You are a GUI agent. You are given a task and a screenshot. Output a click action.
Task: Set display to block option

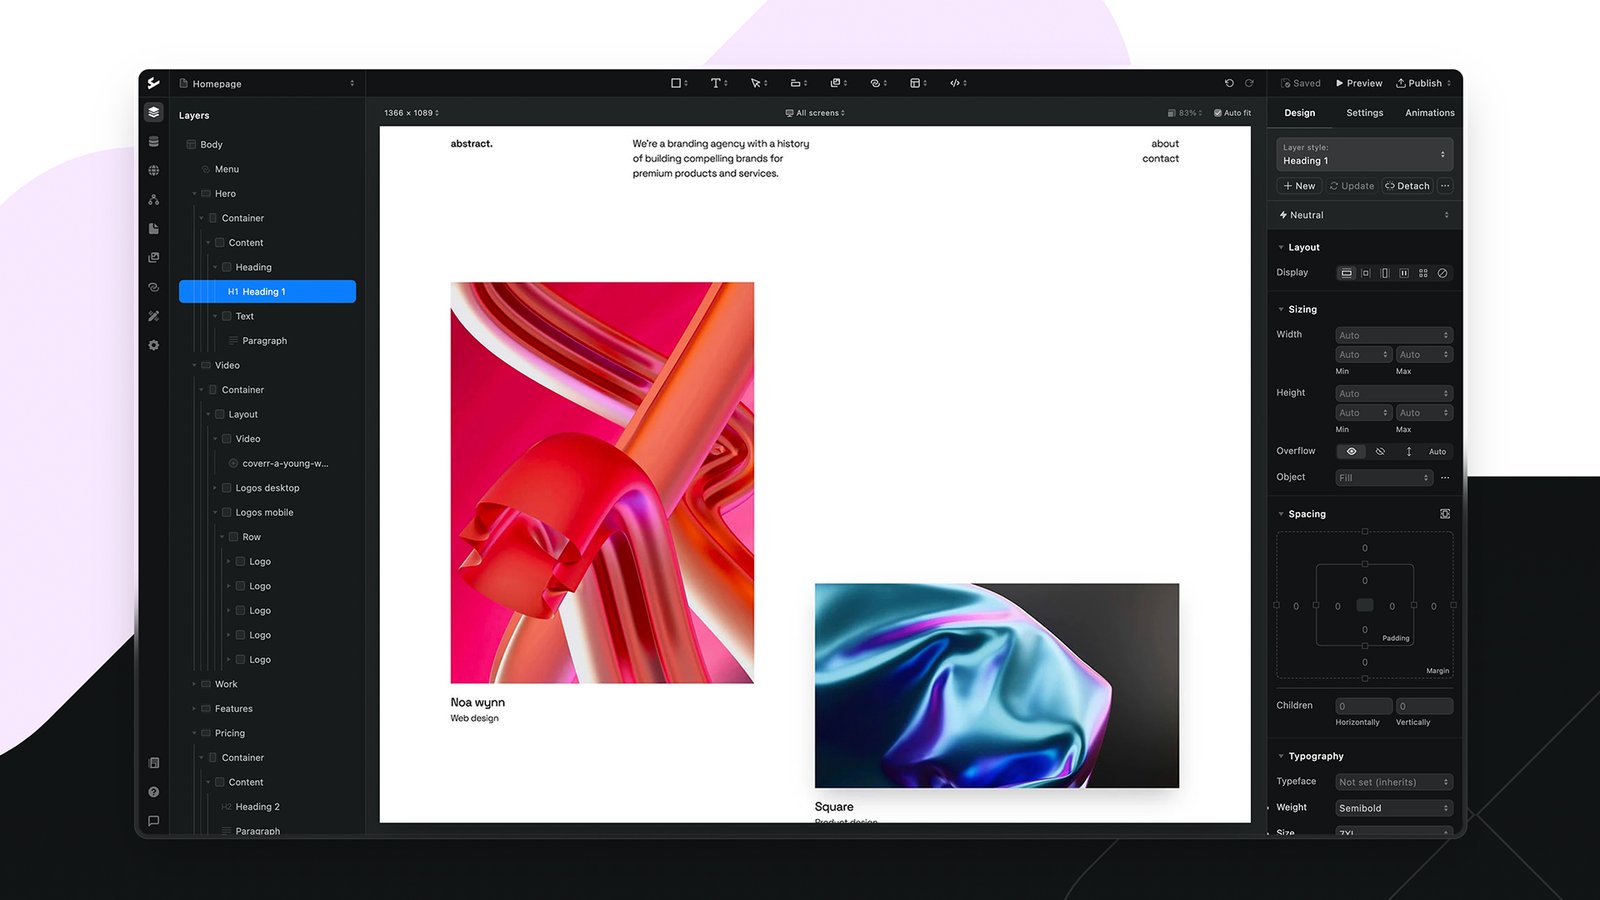[1347, 273]
